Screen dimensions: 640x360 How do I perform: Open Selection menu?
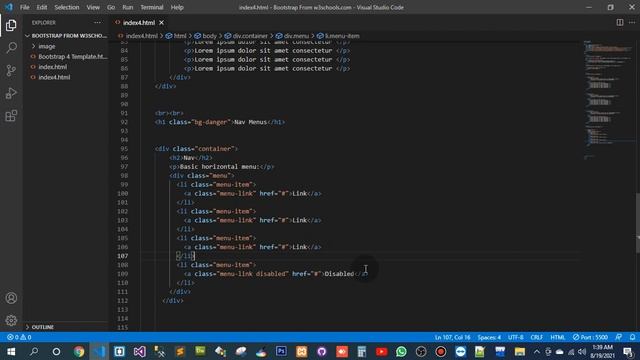pyautogui.click(x=67, y=7)
